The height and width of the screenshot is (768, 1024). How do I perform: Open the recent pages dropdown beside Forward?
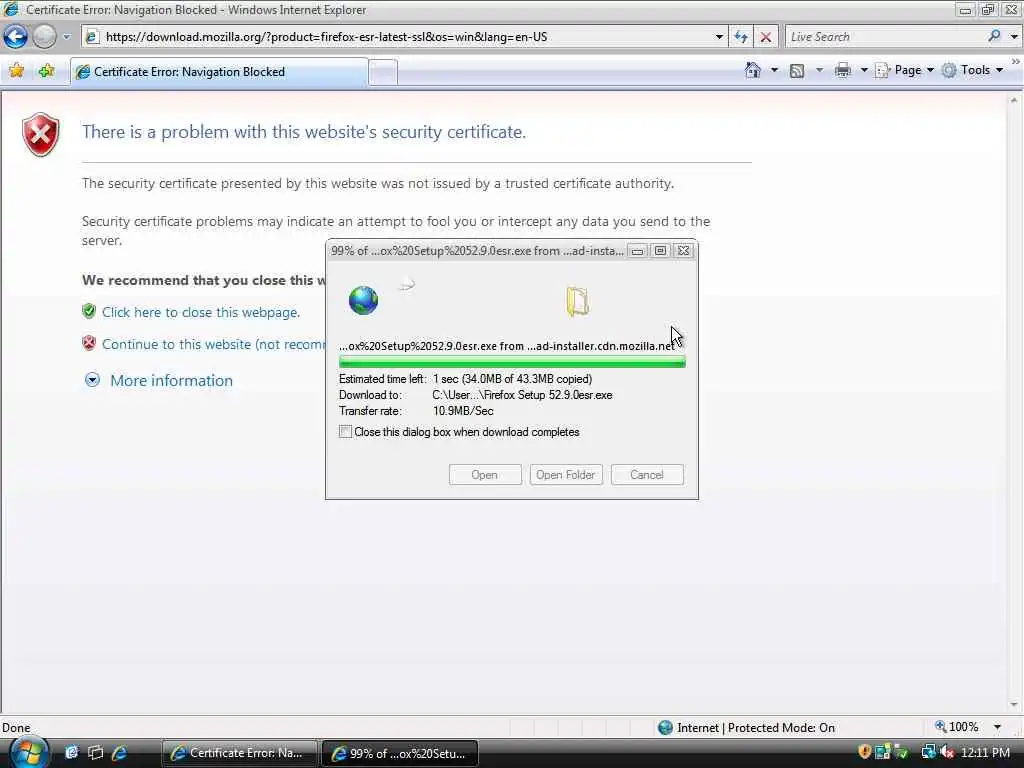coord(66,37)
